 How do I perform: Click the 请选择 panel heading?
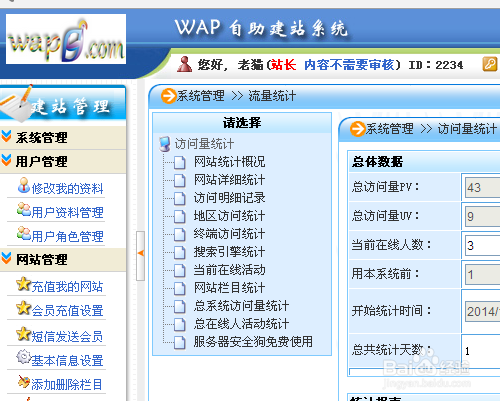tap(242, 123)
